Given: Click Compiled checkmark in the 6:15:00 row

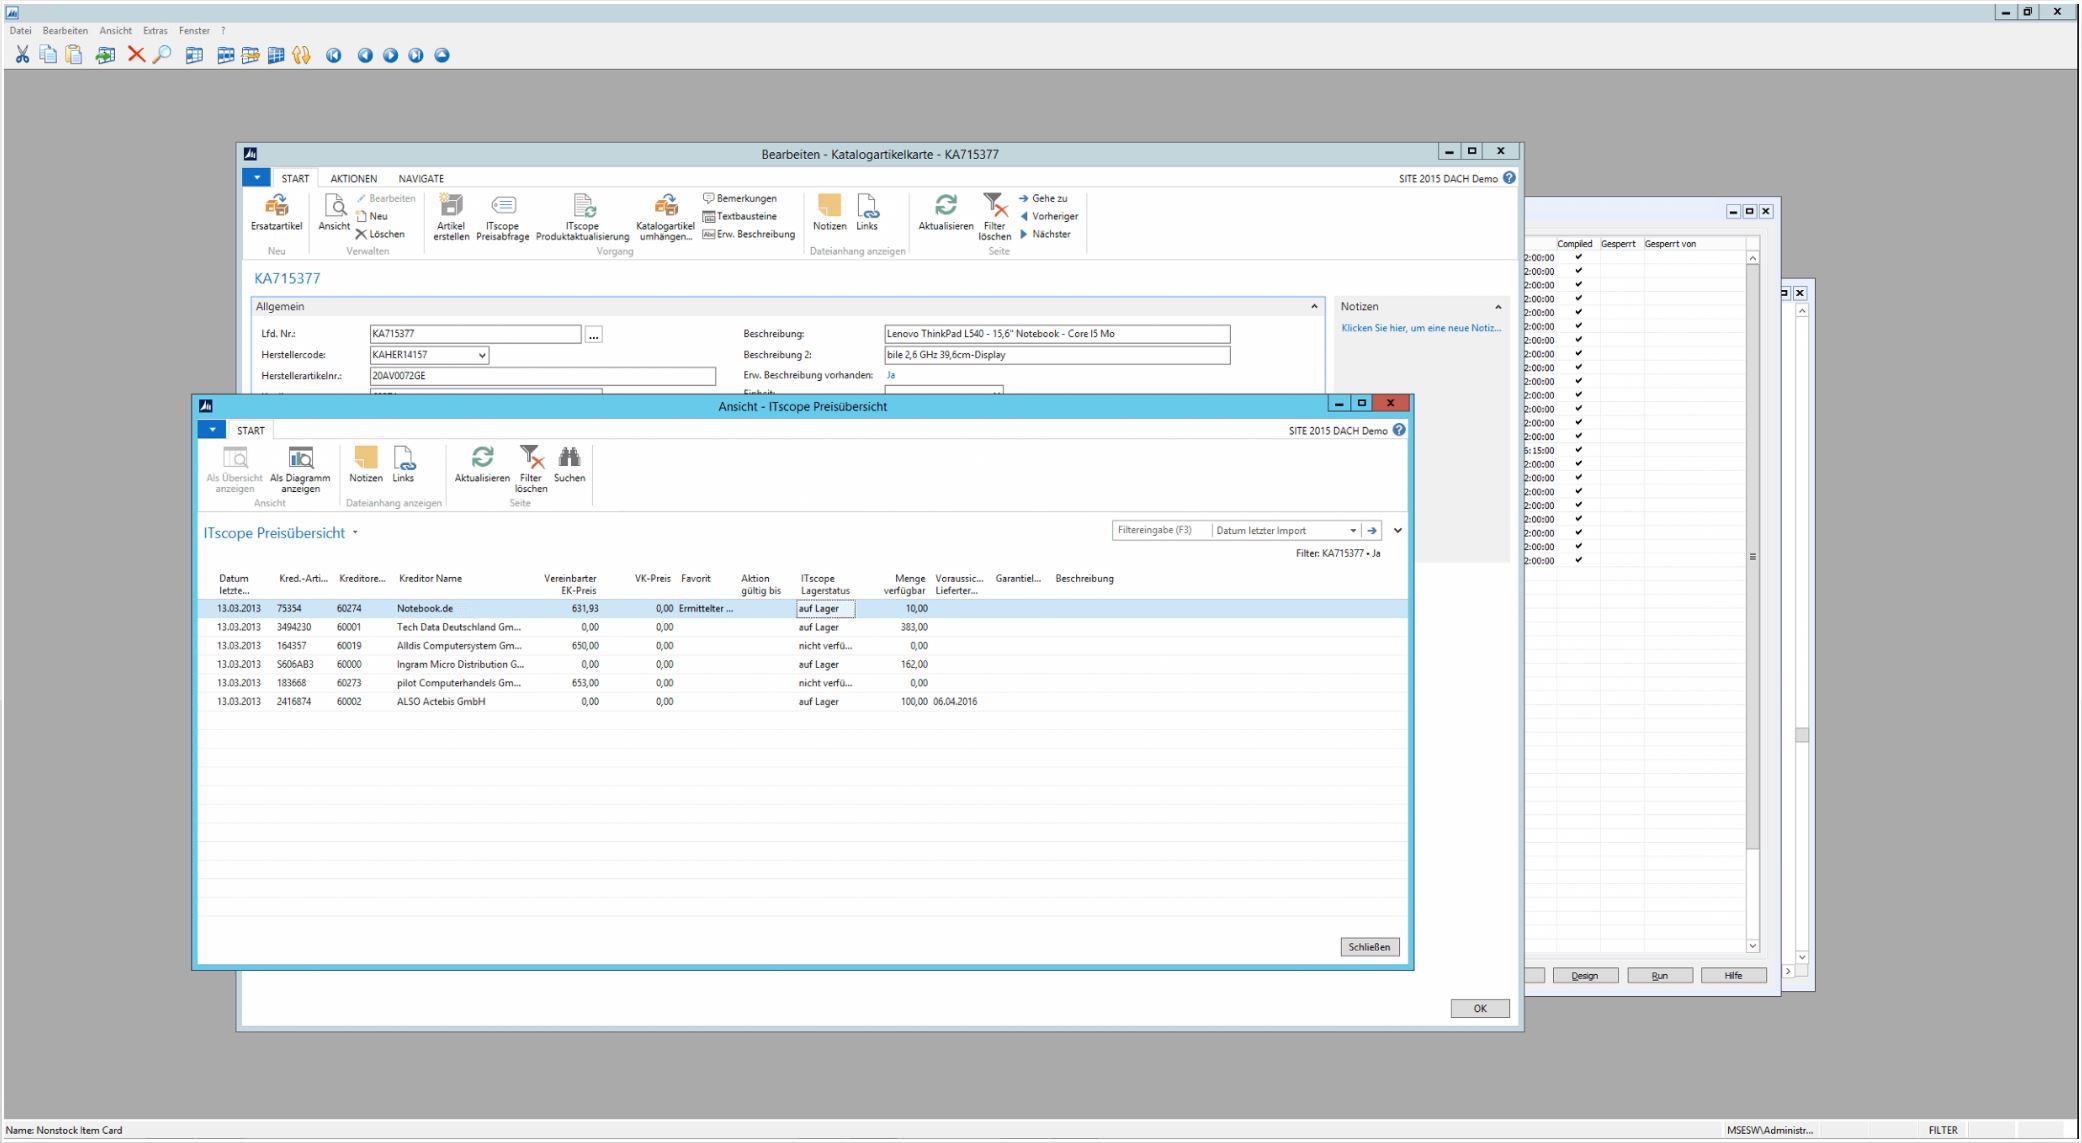Looking at the screenshot, I should click(1579, 450).
